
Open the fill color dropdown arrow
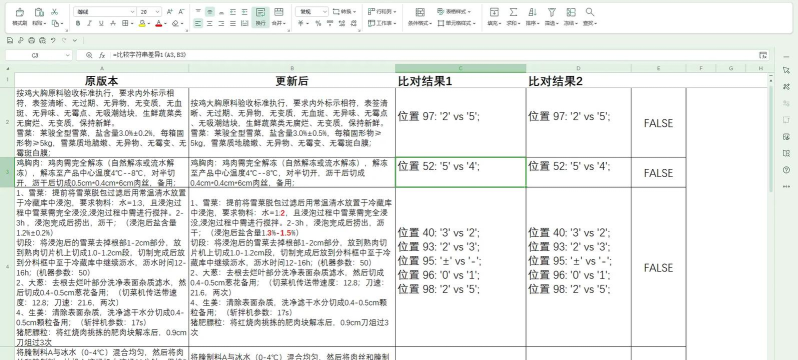pyautogui.click(x=148, y=23)
